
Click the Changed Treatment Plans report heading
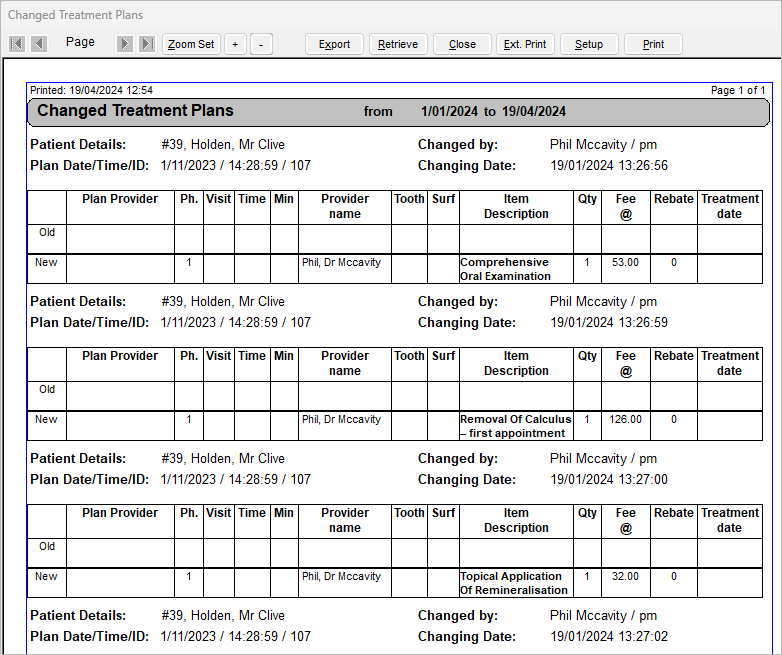coord(135,111)
